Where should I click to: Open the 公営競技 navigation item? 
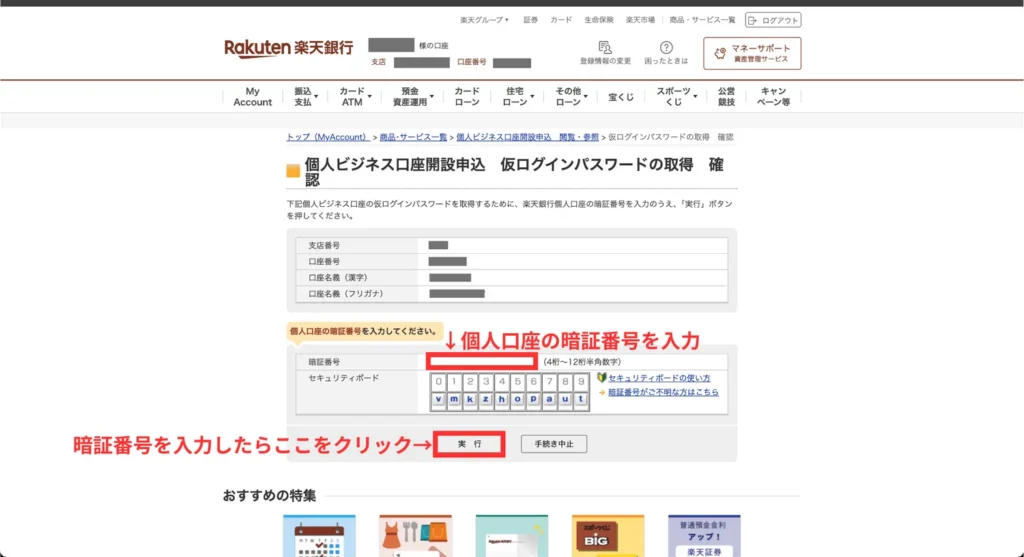point(726,97)
